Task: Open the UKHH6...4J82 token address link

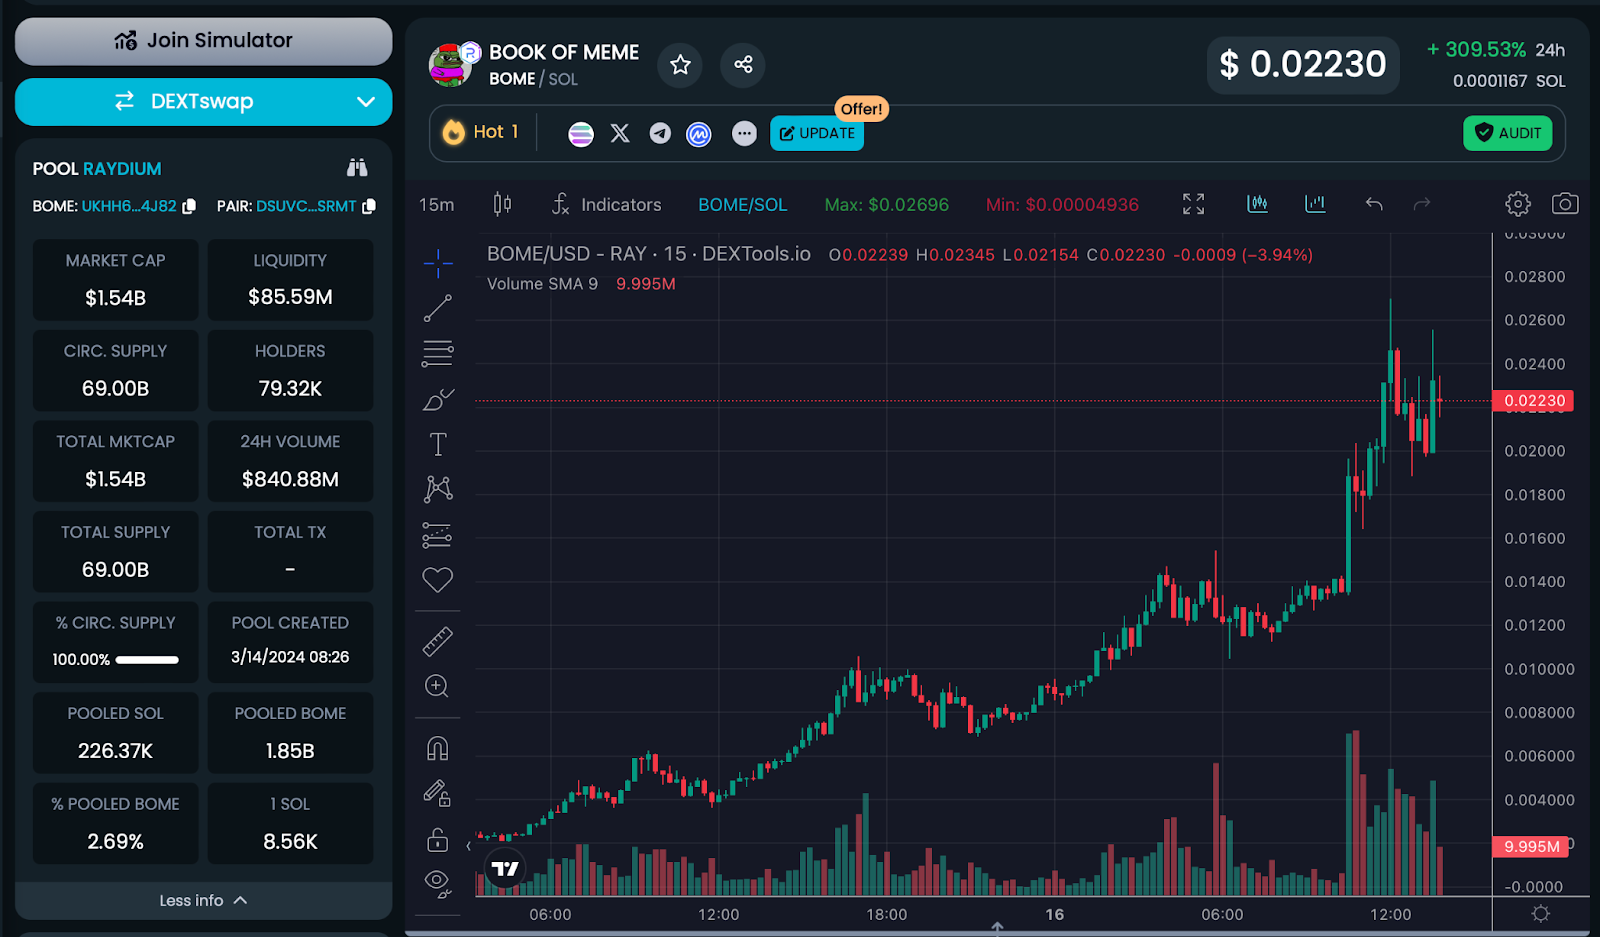Action: click(x=129, y=206)
